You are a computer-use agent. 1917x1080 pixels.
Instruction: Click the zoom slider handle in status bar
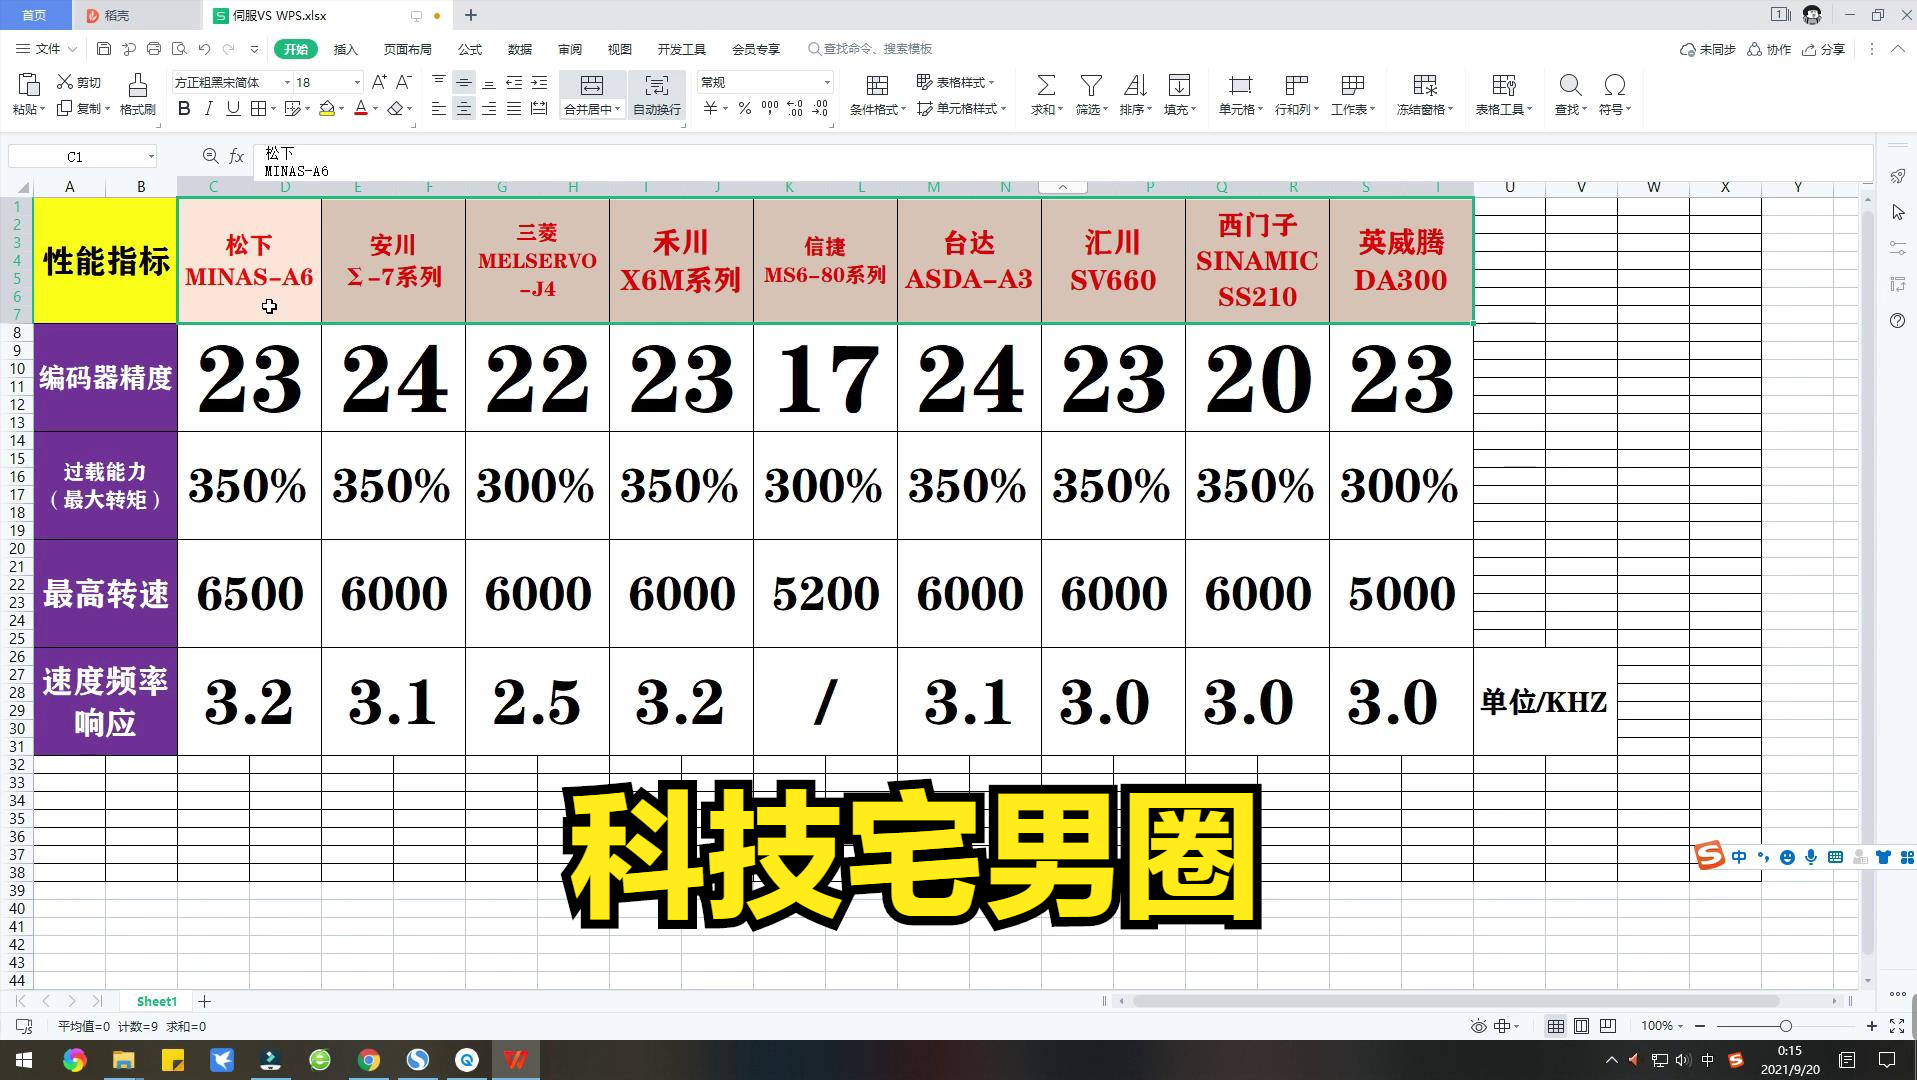point(1785,1026)
